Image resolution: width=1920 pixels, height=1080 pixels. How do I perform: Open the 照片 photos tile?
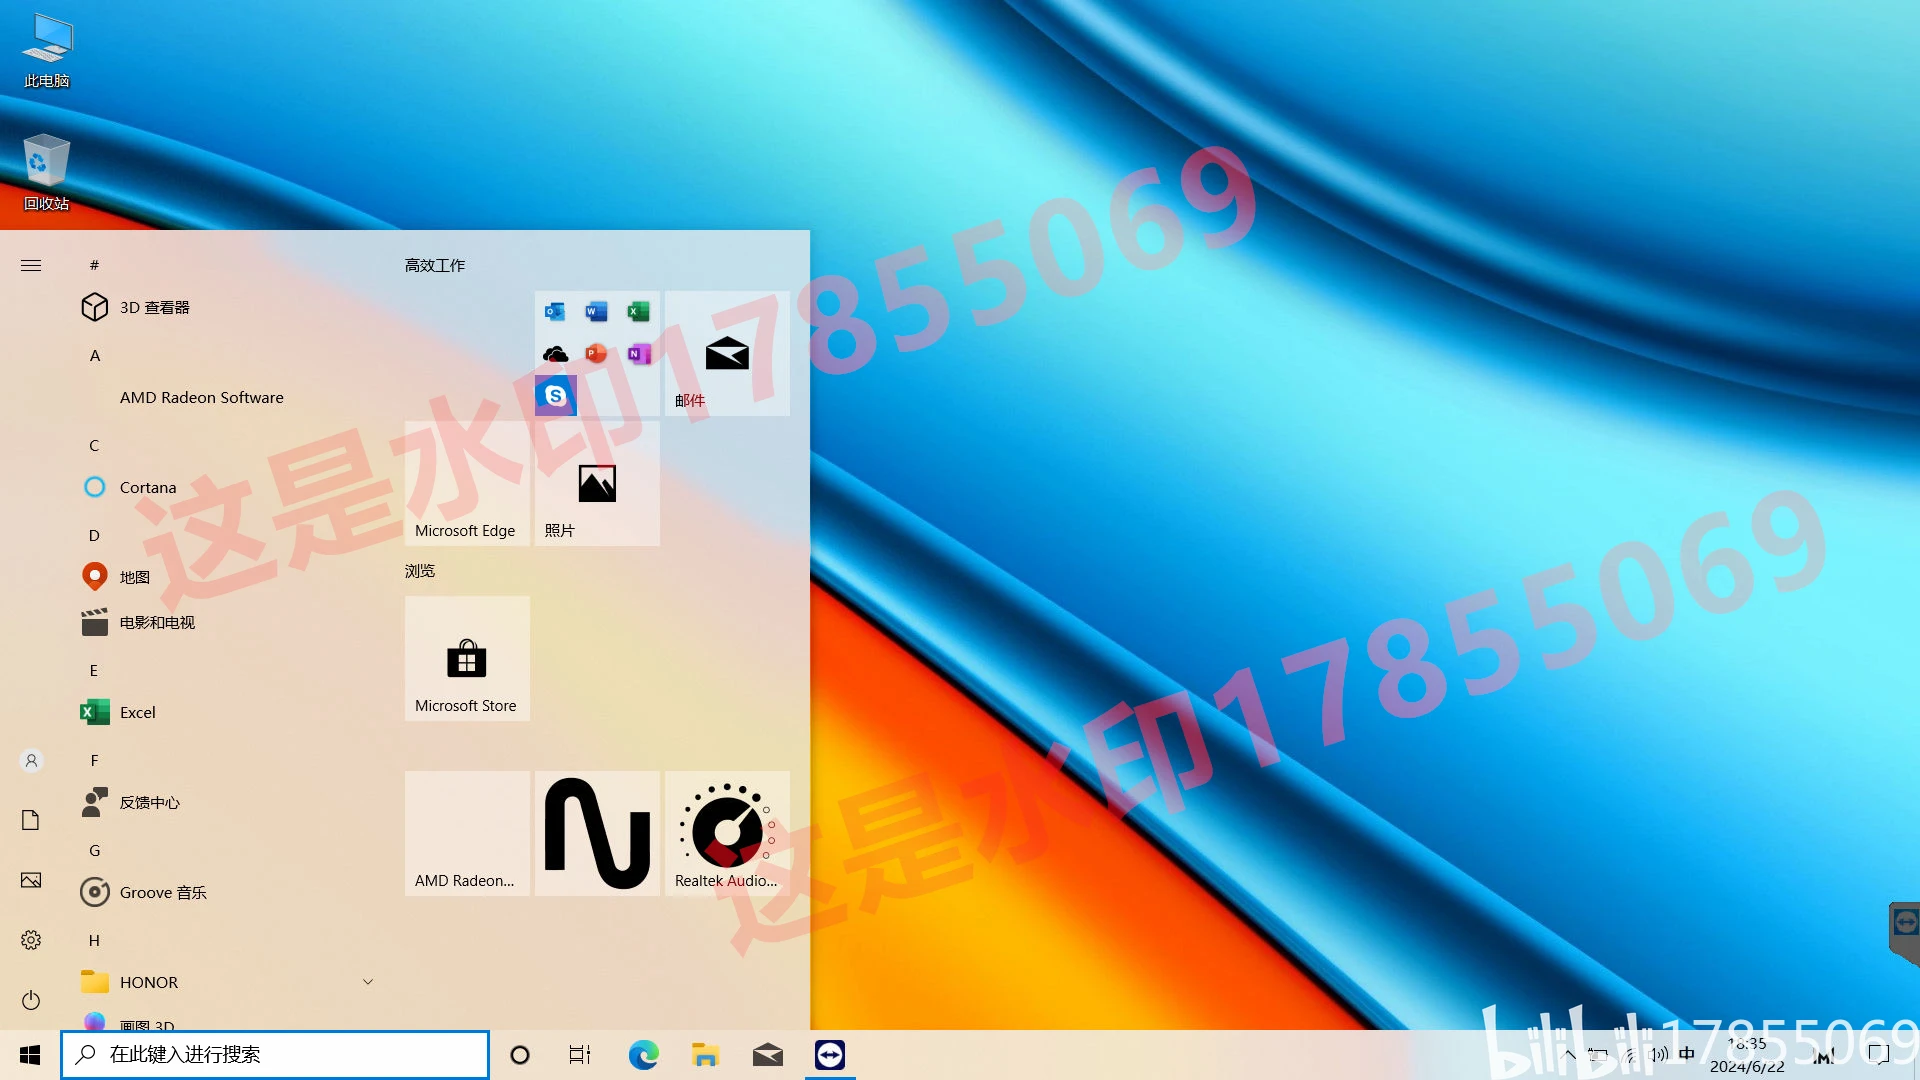[x=597, y=483]
